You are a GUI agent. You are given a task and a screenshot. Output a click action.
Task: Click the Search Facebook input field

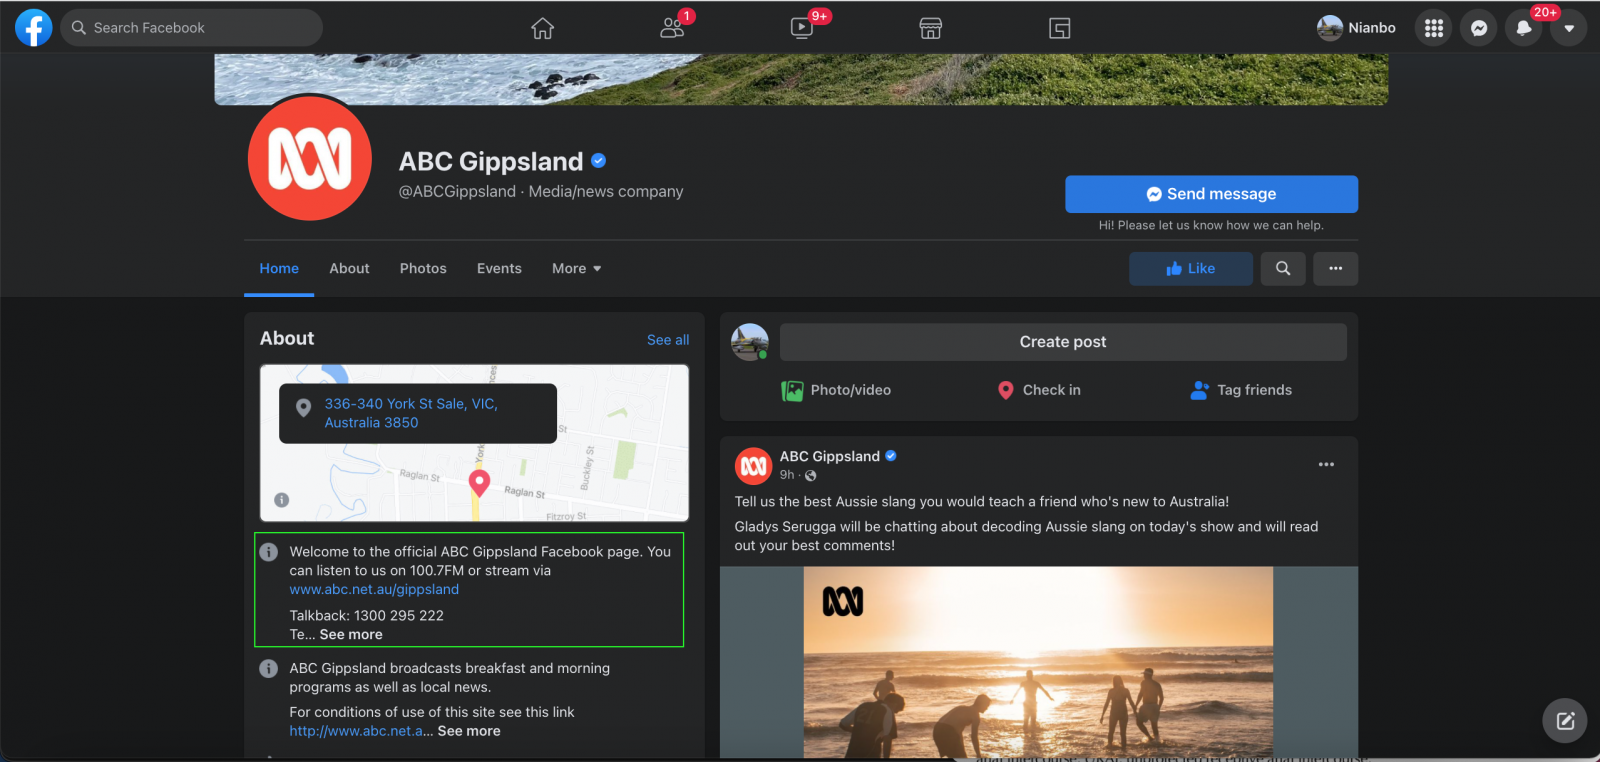point(192,28)
